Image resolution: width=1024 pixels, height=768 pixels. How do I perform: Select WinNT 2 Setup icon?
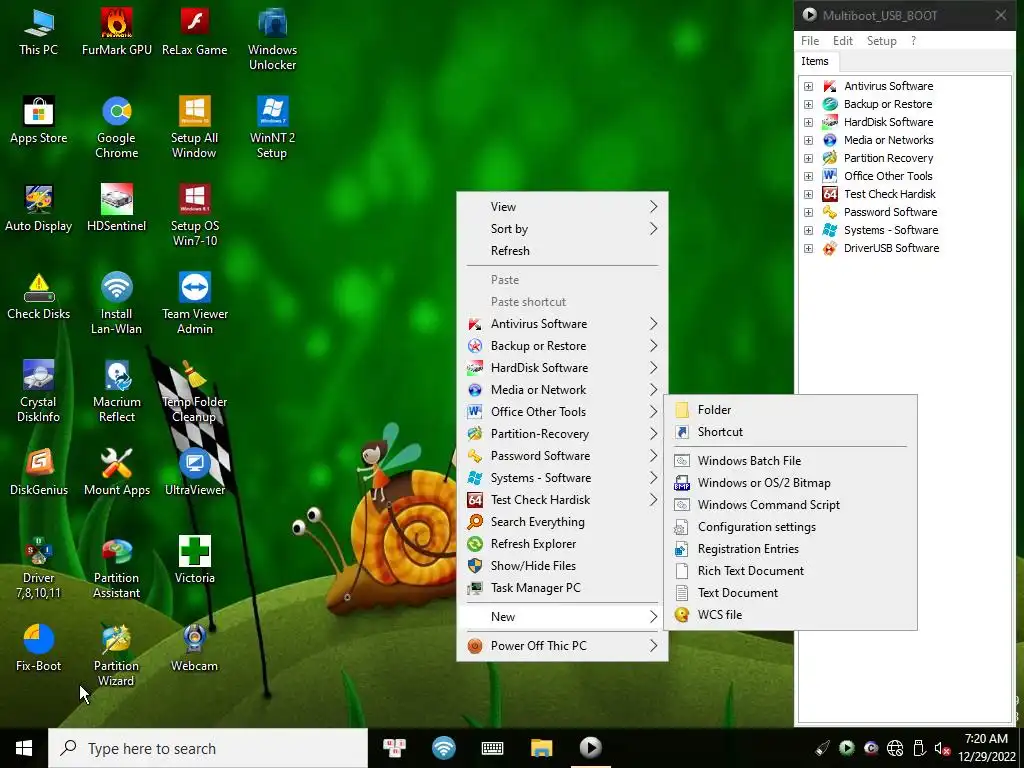tap(272, 127)
